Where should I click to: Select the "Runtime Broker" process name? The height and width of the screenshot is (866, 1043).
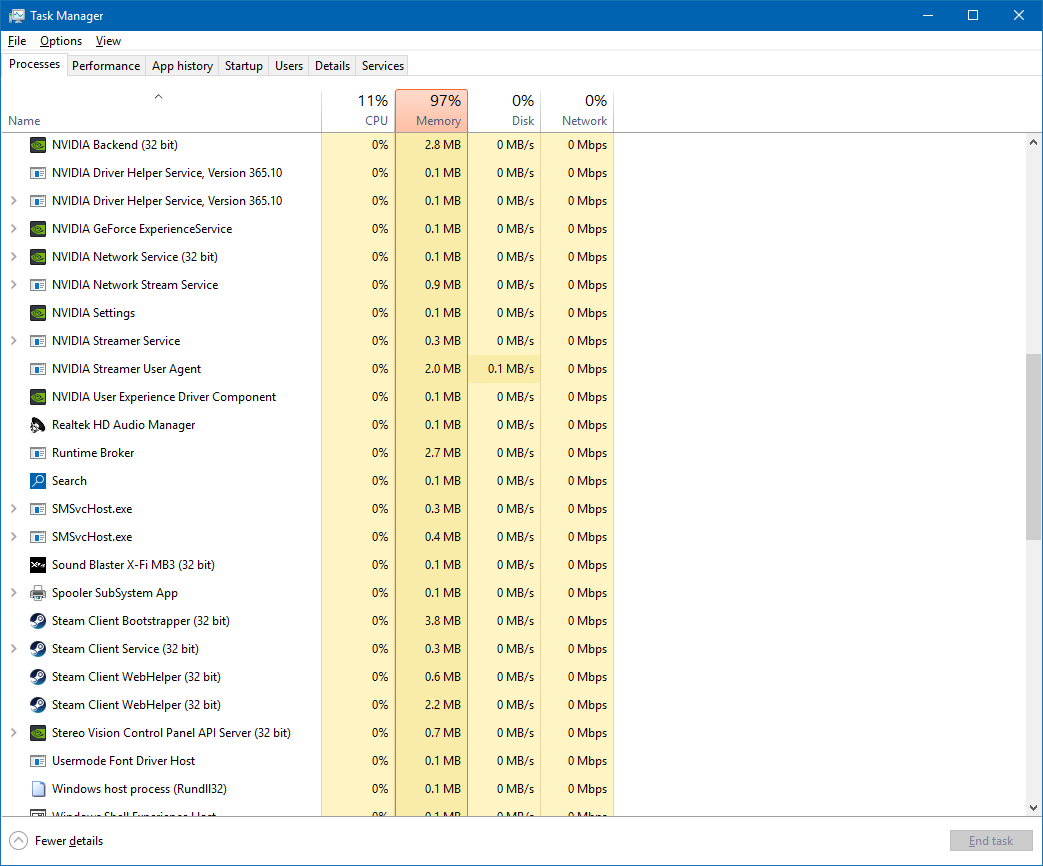[x=93, y=453]
